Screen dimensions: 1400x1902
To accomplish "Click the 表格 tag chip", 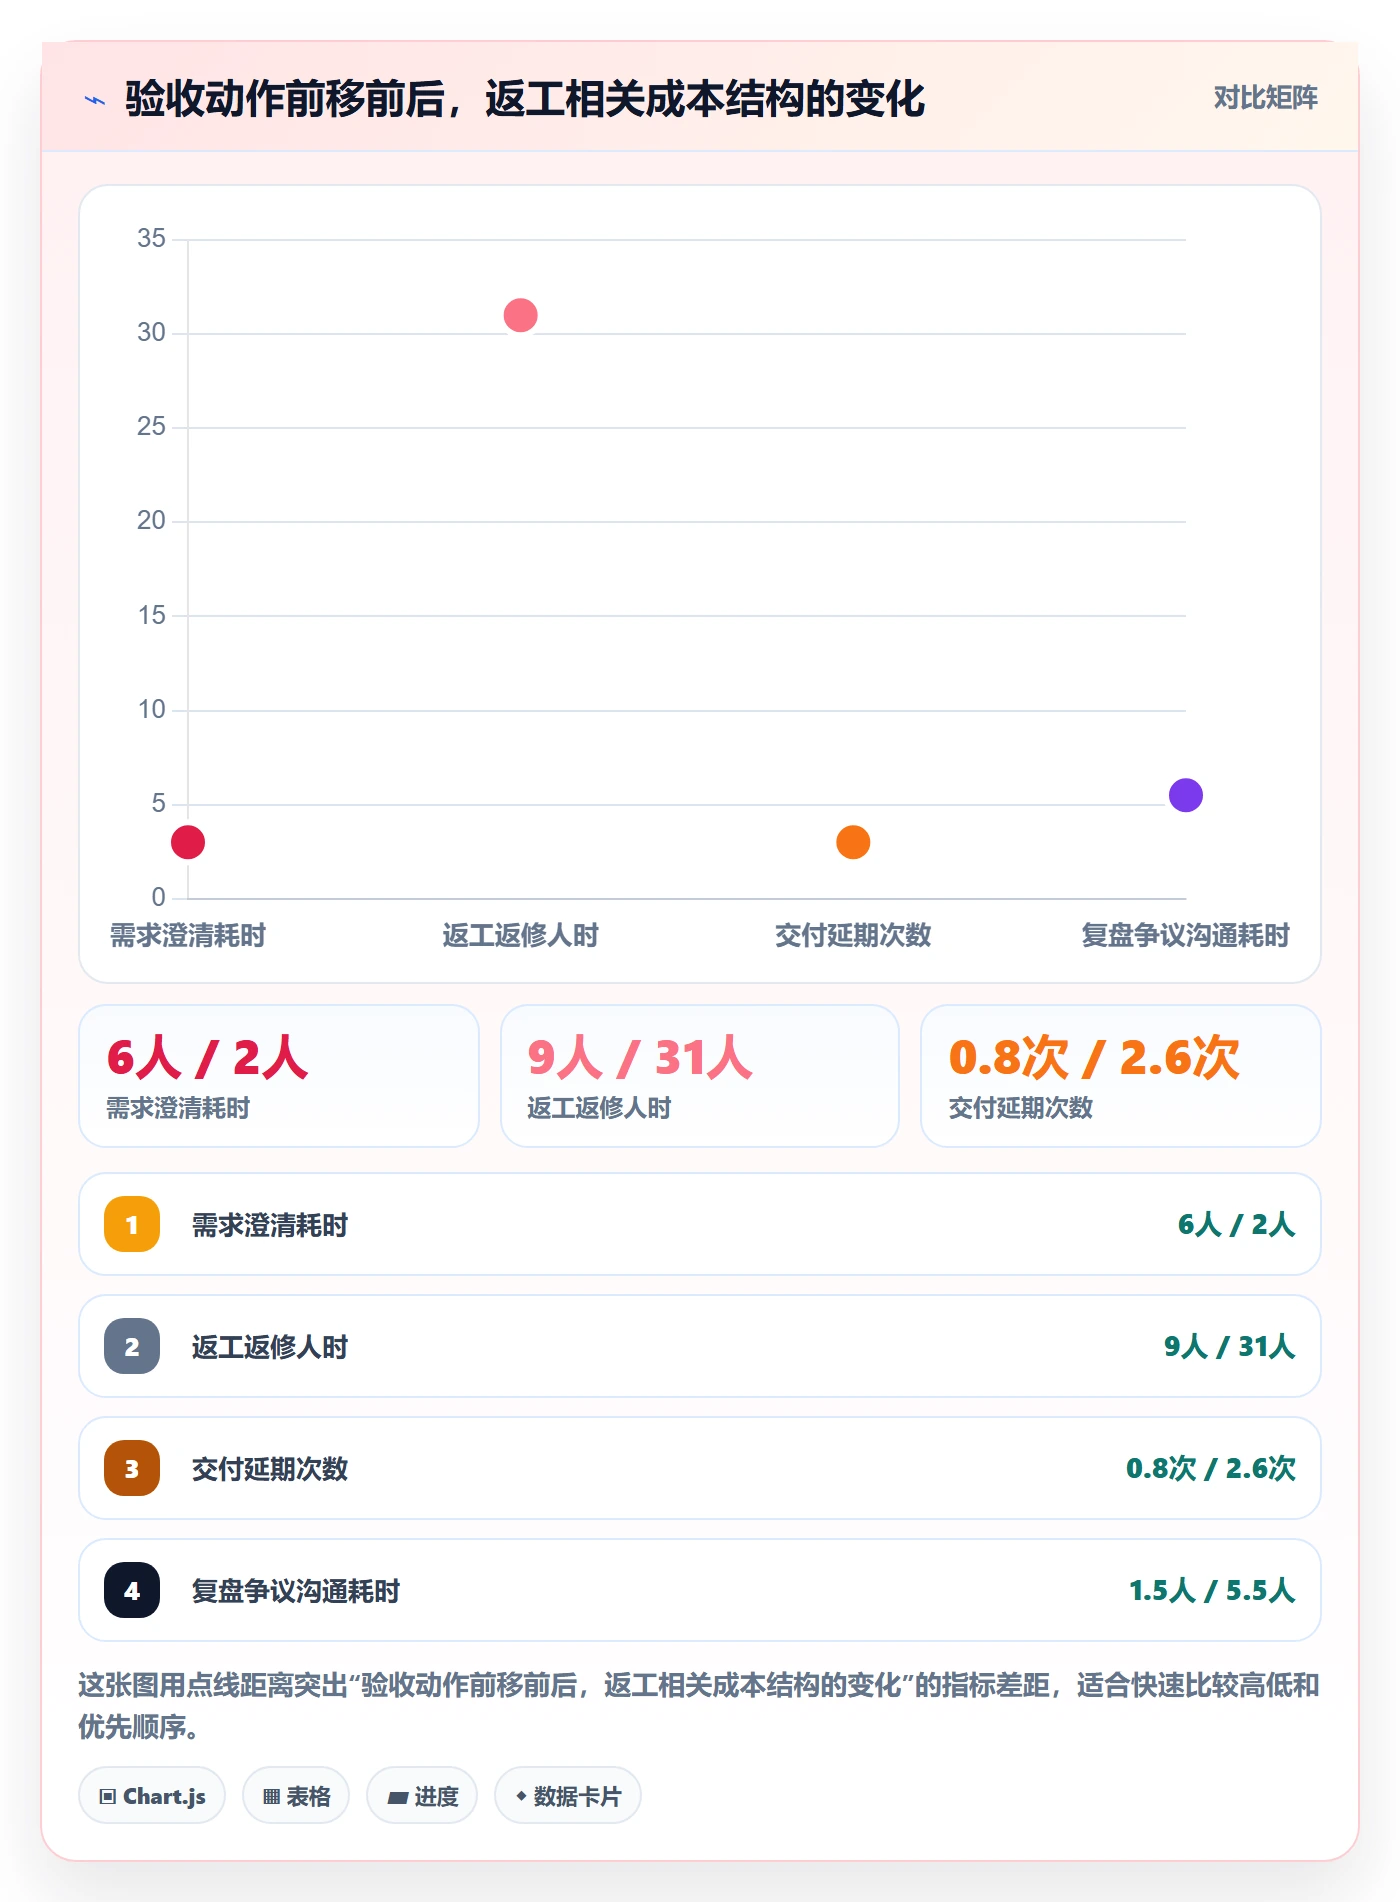I will 296,1796.
